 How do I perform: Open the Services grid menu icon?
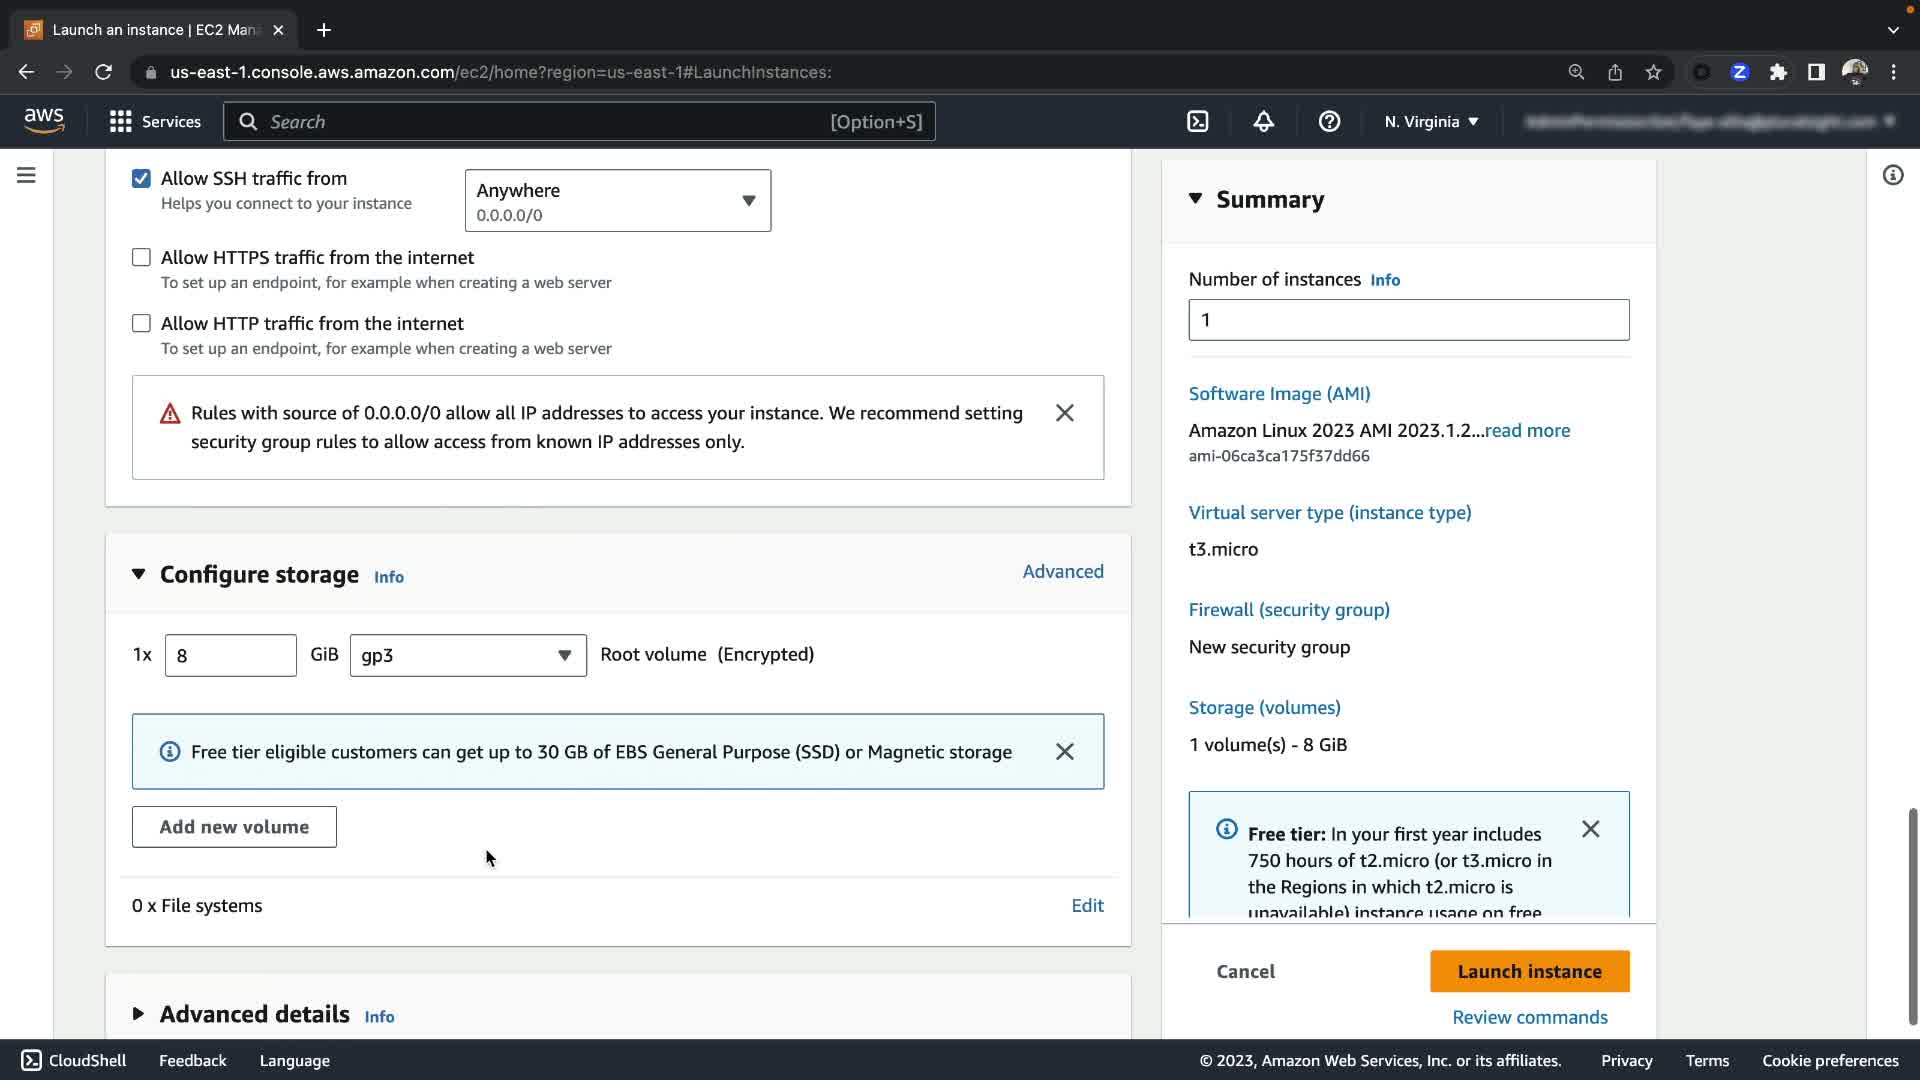(x=121, y=122)
